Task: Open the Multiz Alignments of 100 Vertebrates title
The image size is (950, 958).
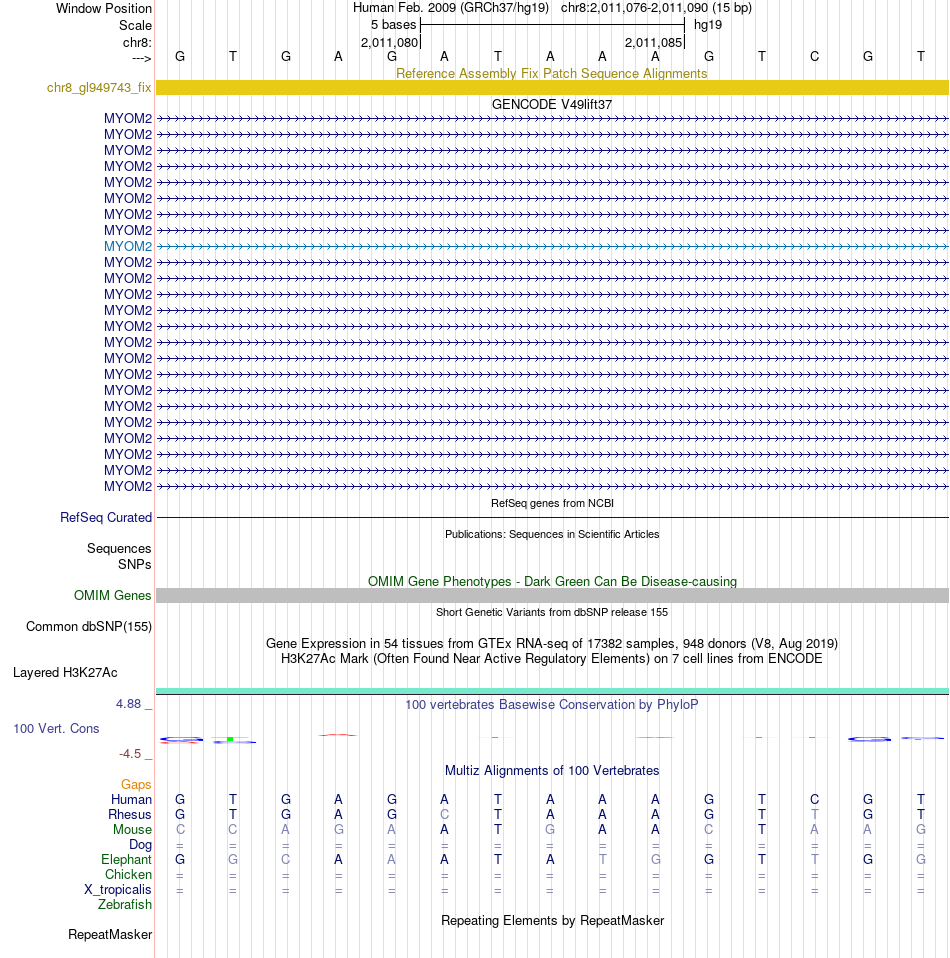Action: 552,770
